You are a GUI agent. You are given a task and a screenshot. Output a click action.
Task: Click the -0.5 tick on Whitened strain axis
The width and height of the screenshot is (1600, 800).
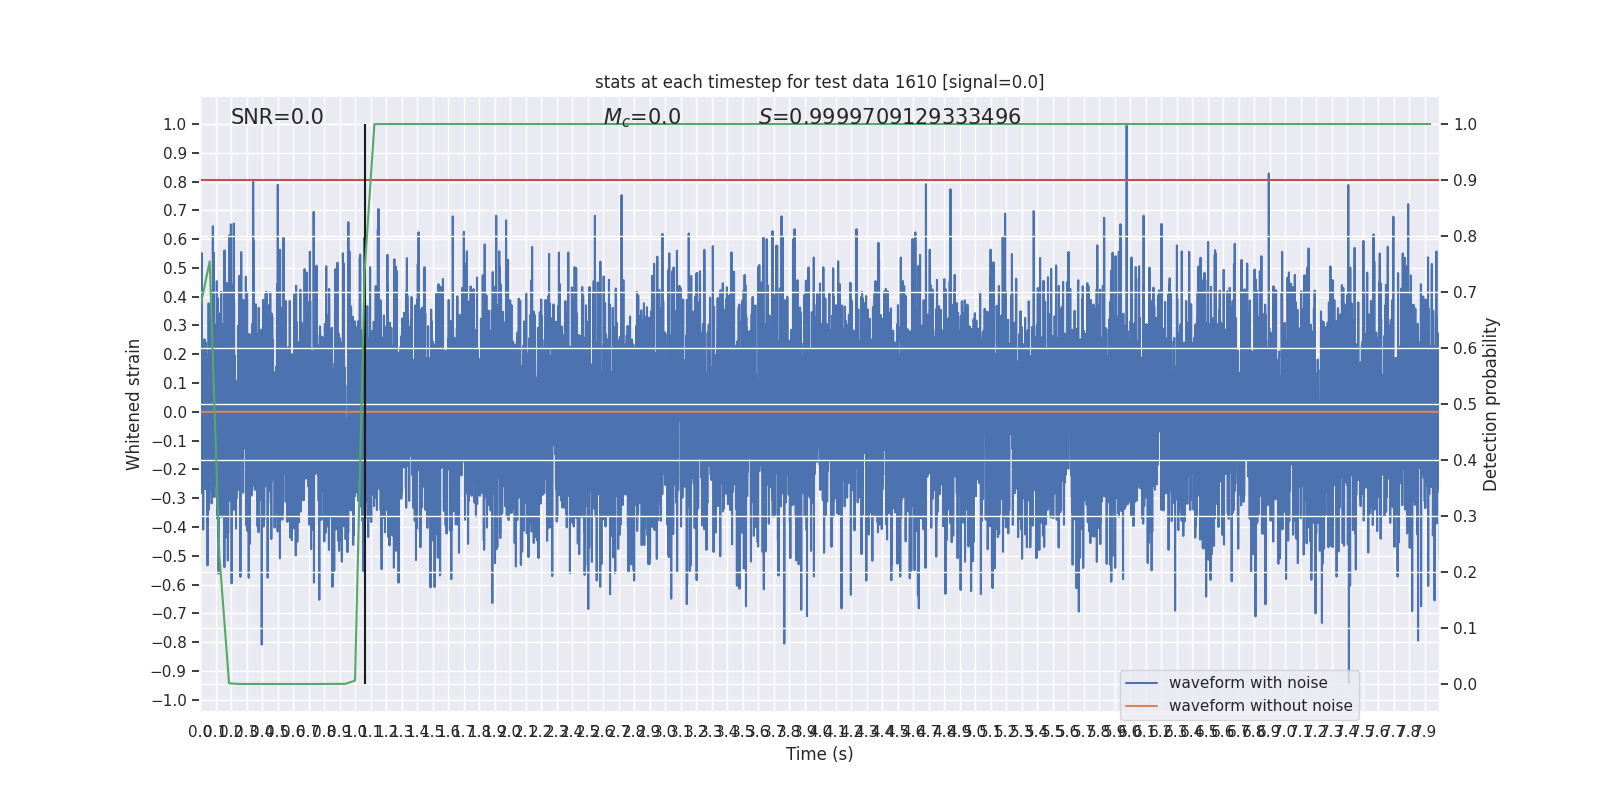point(169,556)
